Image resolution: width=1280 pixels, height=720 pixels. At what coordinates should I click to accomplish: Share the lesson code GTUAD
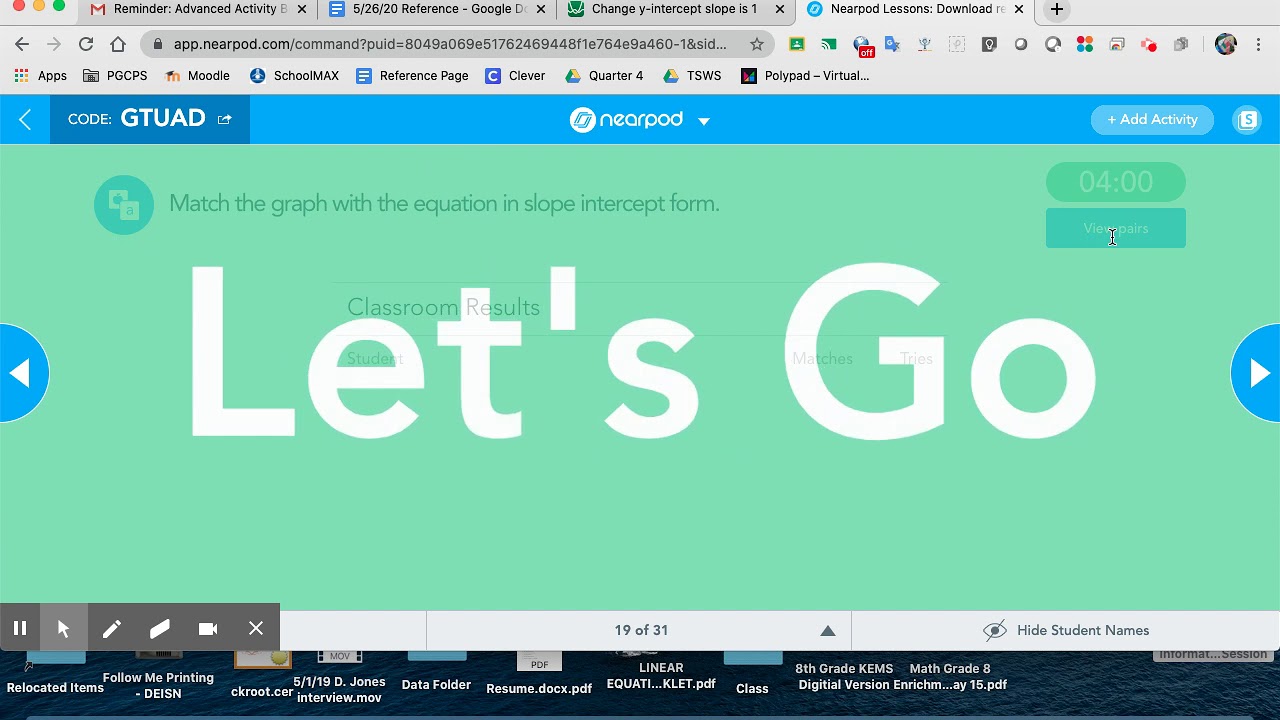pyautogui.click(x=225, y=119)
